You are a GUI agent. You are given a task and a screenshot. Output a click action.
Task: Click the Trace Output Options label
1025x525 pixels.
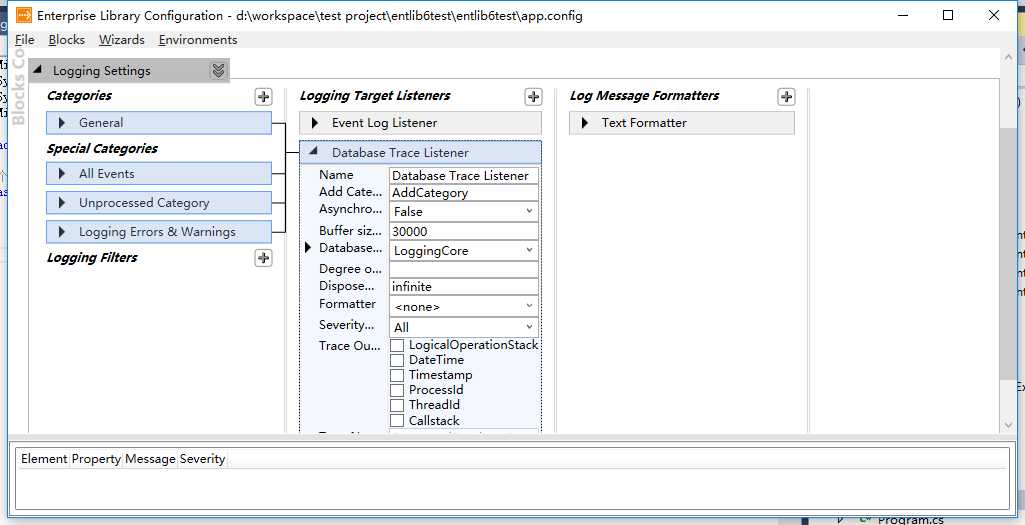[x=350, y=346]
